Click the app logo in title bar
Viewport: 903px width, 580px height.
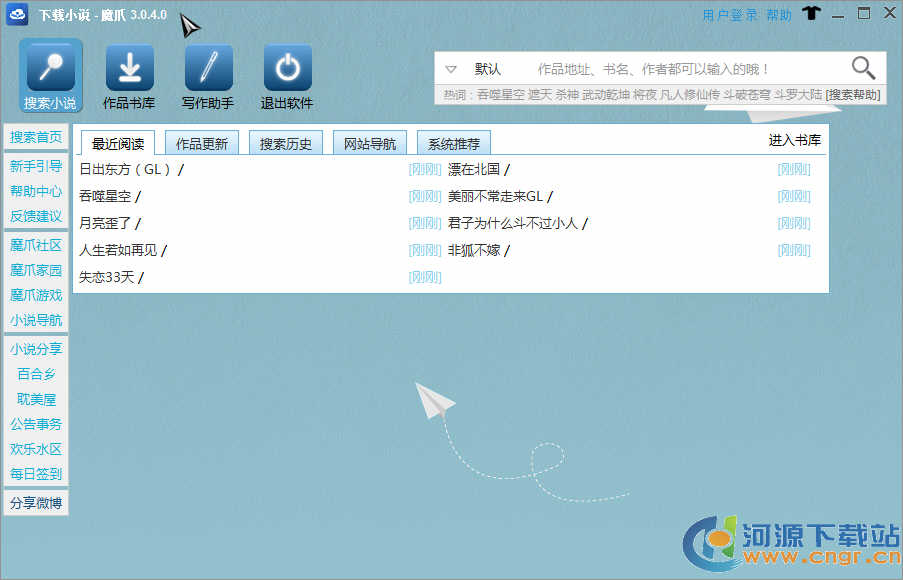pyautogui.click(x=17, y=14)
